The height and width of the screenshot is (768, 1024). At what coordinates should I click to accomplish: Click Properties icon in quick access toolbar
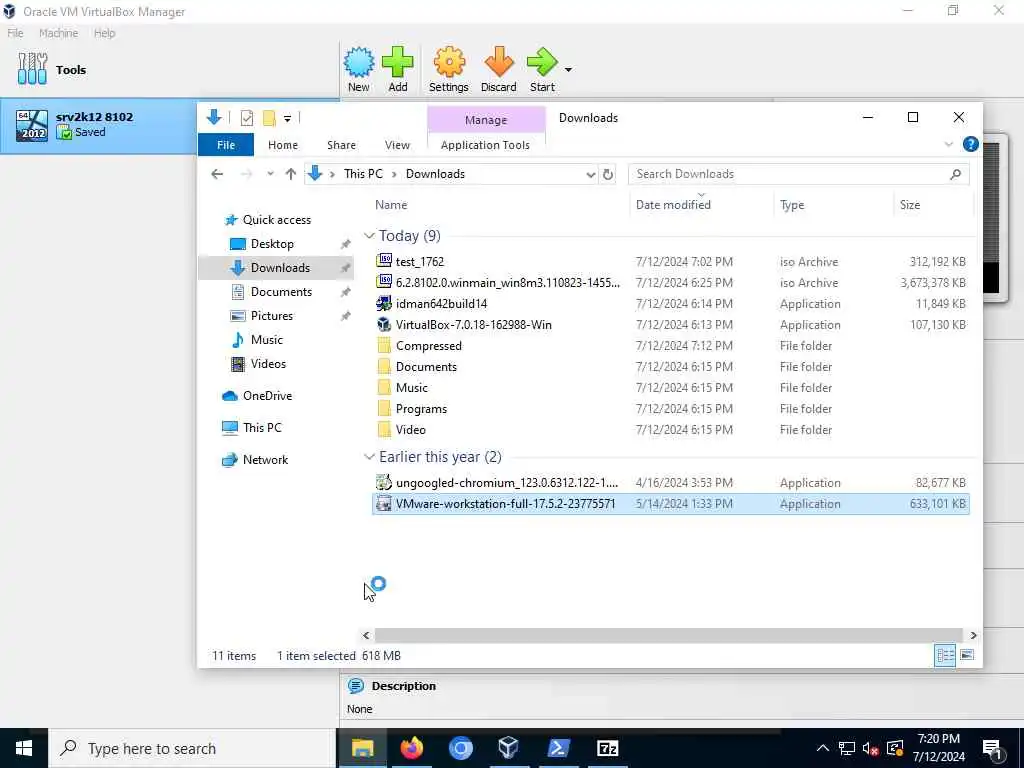click(x=247, y=118)
